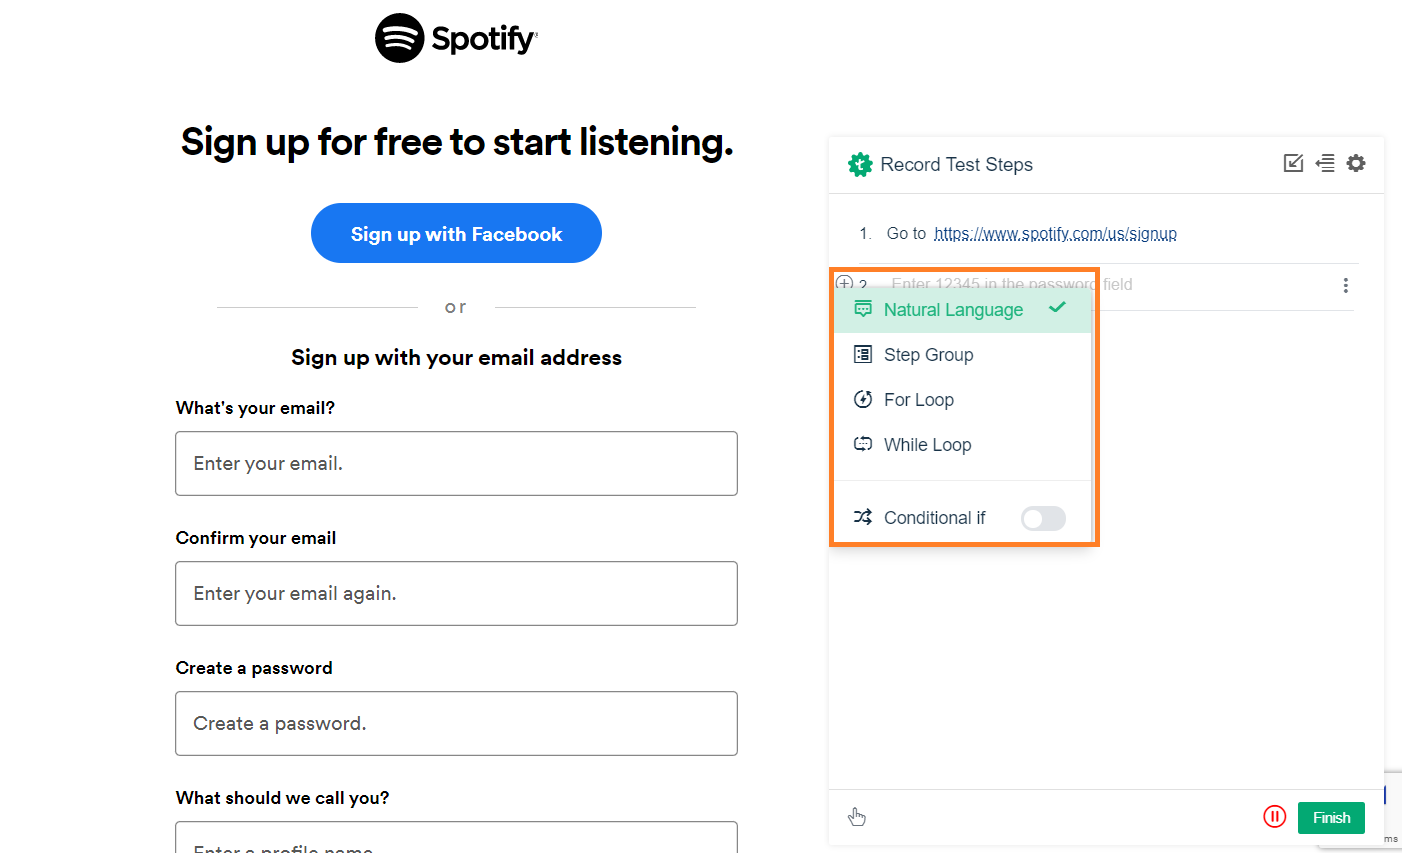Focus the Enter your email again field
The height and width of the screenshot is (853, 1402).
pos(456,593)
